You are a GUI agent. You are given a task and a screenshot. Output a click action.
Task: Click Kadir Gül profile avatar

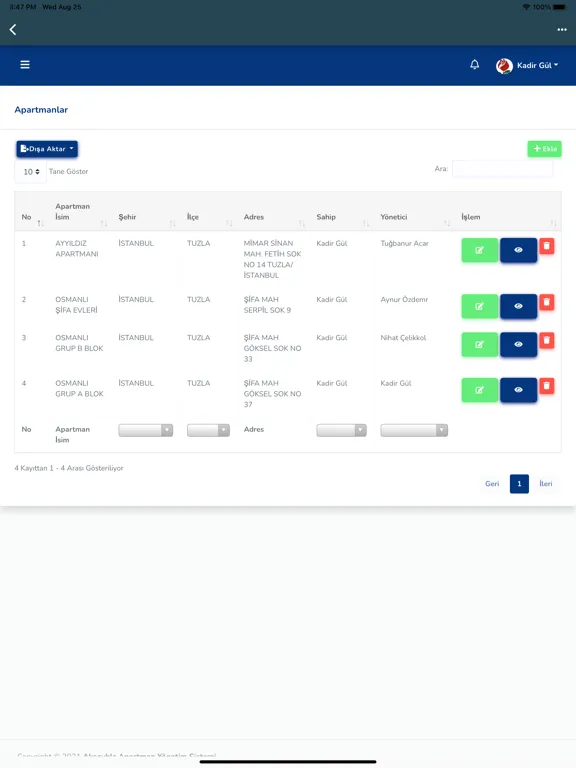point(504,66)
